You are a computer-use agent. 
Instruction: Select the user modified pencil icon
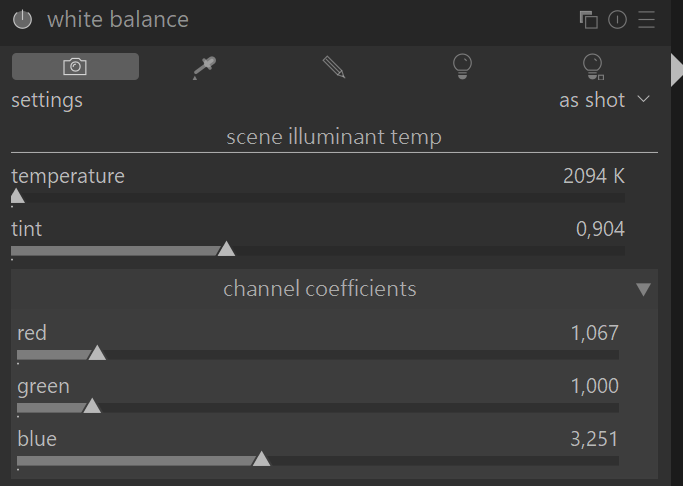(333, 66)
